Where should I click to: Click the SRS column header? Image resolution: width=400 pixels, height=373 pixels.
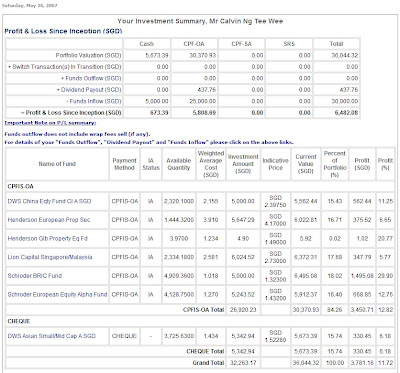point(289,44)
